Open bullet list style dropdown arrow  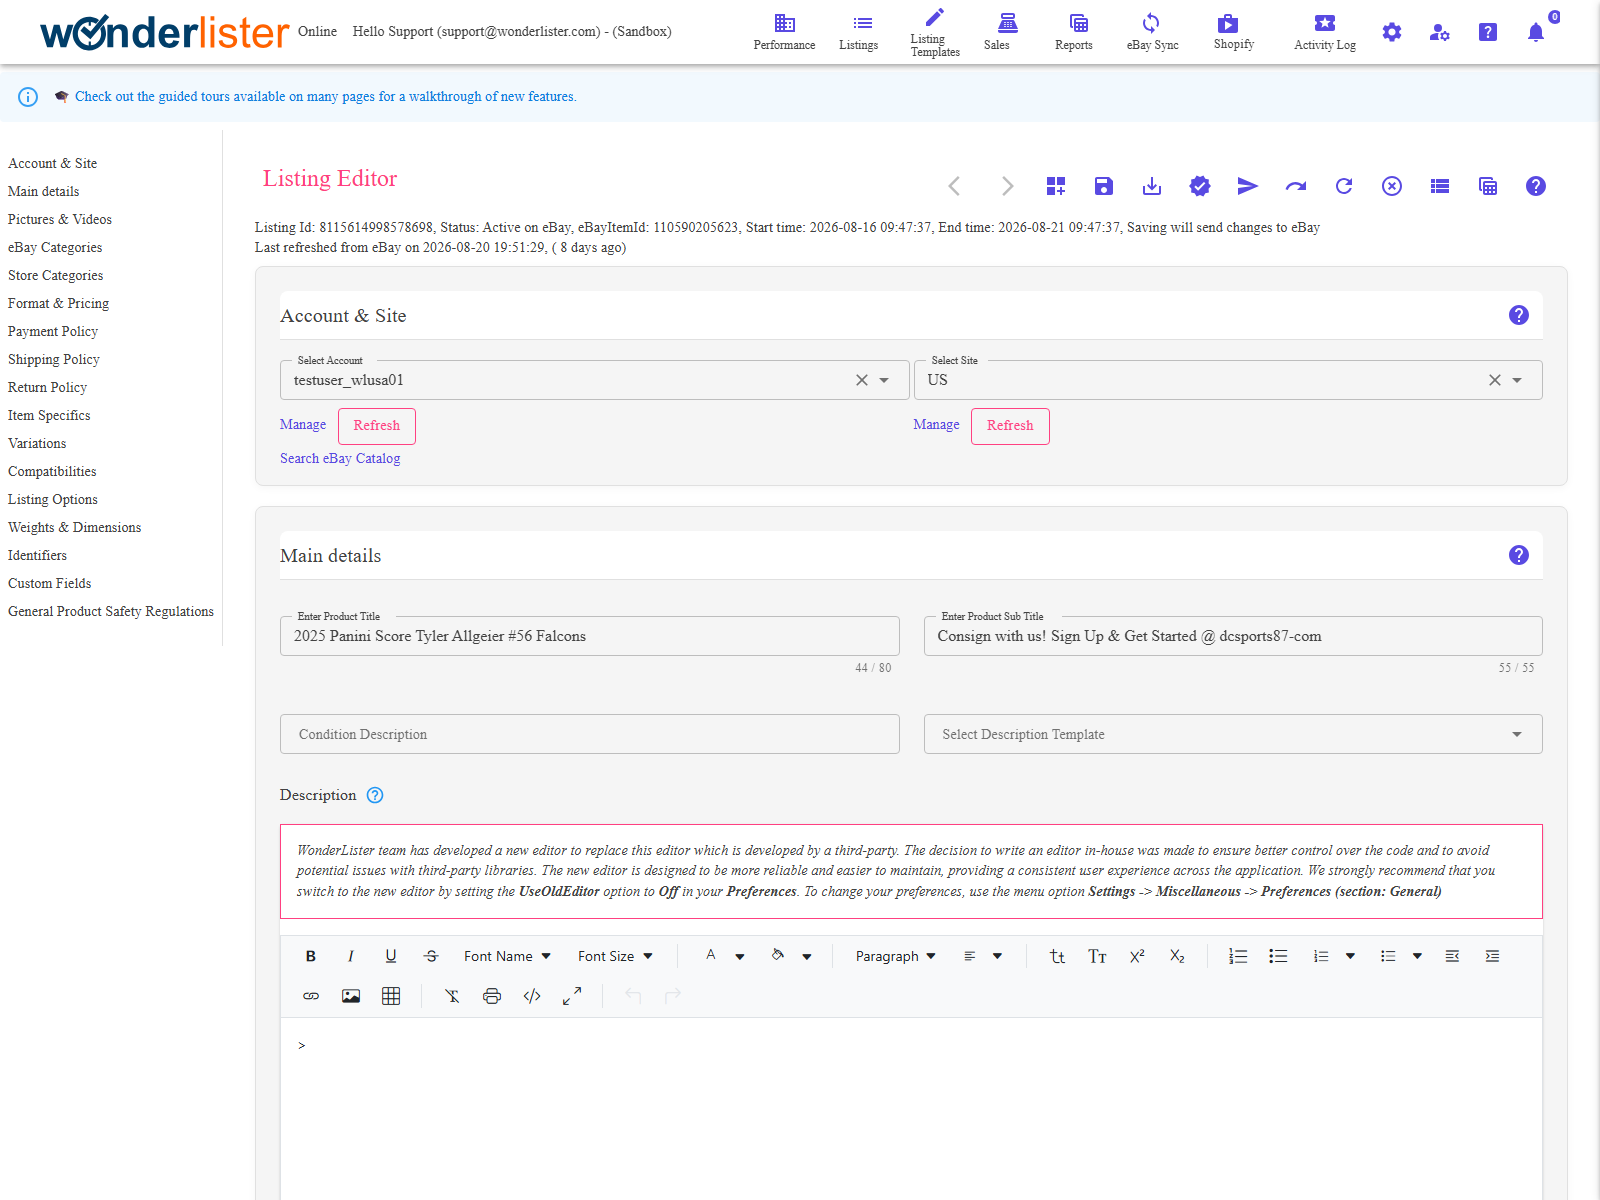[x=1417, y=956]
